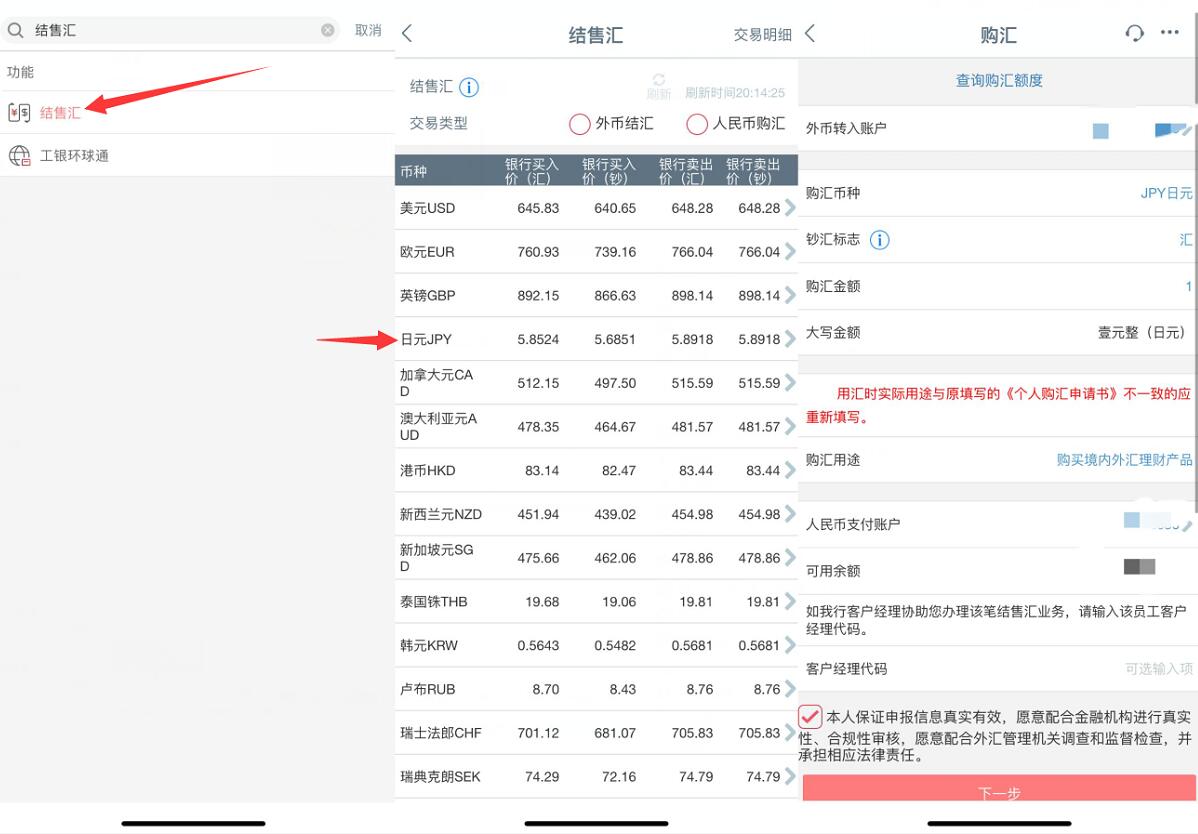1198x834 pixels.
Task: Expand the 英镑GBP row chevron
Action: pos(789,295)
